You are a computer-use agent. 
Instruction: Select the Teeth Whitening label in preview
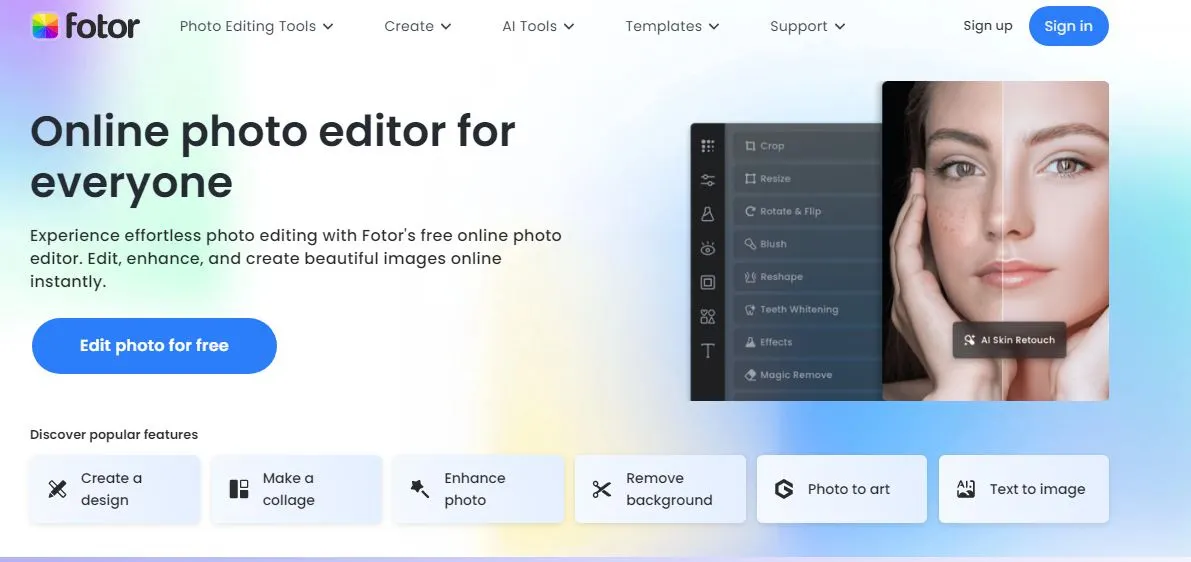click(799, 309)
